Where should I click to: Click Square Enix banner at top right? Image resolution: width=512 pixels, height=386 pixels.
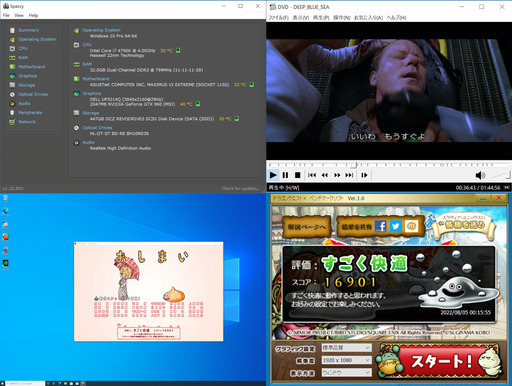(465, 225)
